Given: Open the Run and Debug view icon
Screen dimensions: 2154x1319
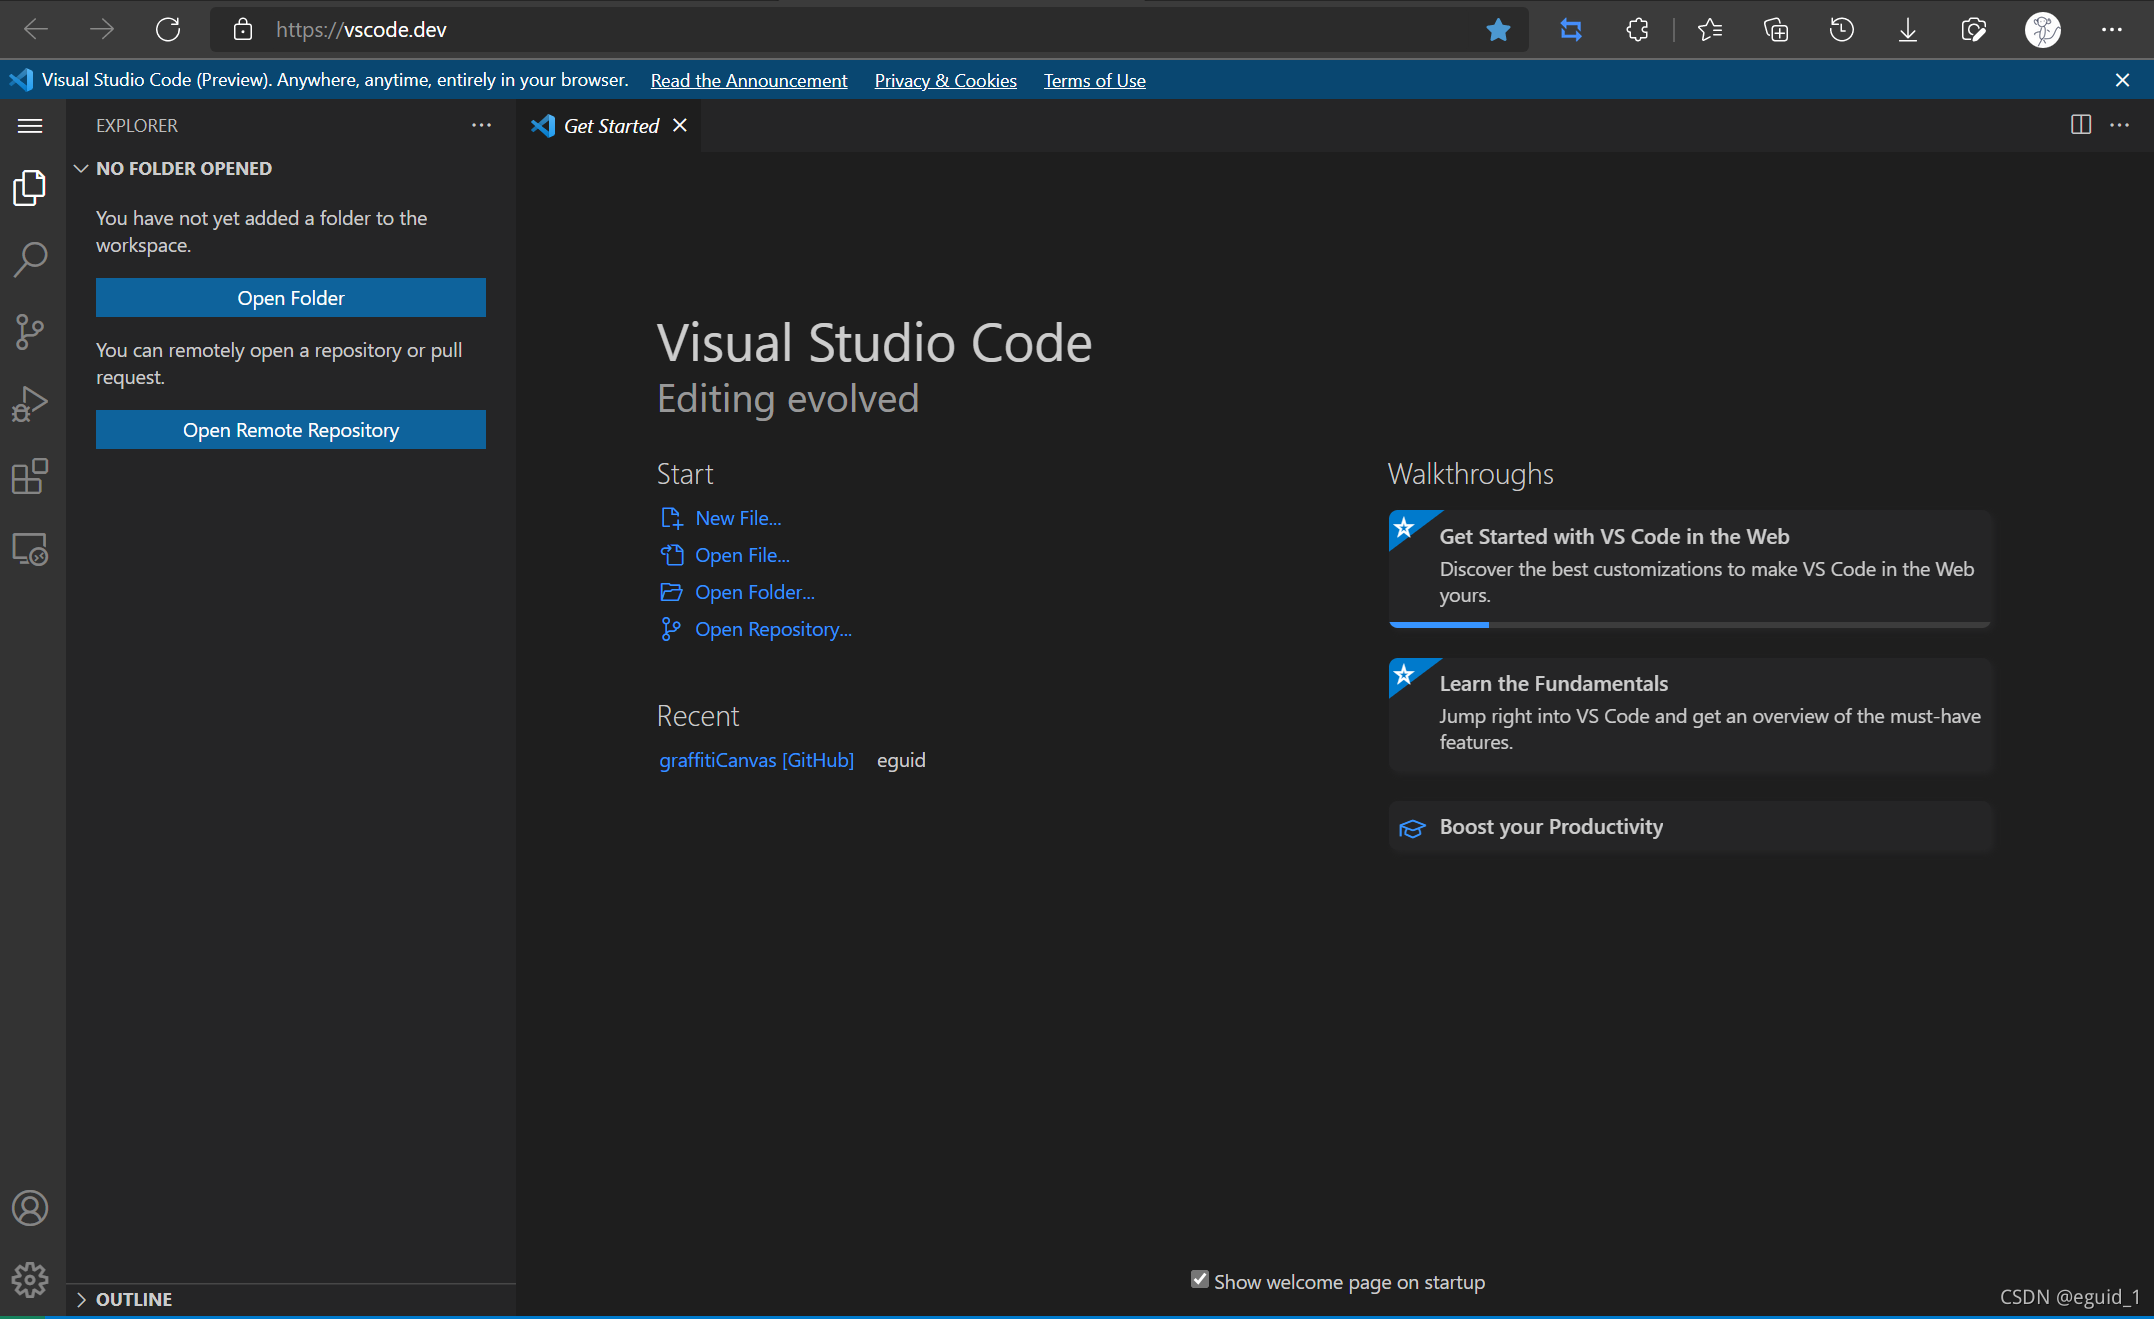Looking at the screenshot, I should click(x=30, y=404).
